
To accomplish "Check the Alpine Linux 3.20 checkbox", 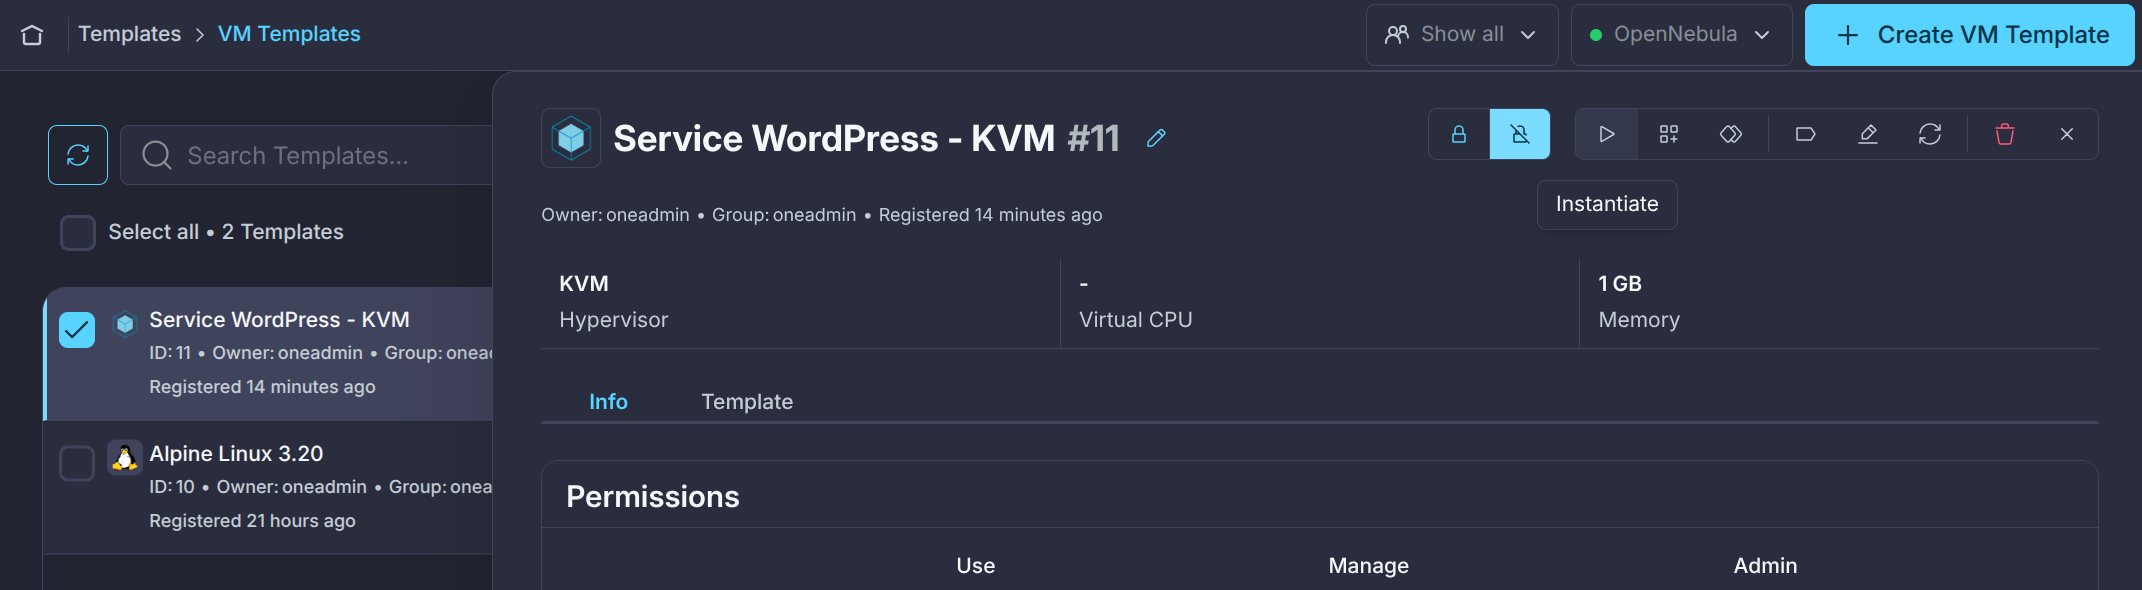I will pos(77,463).
